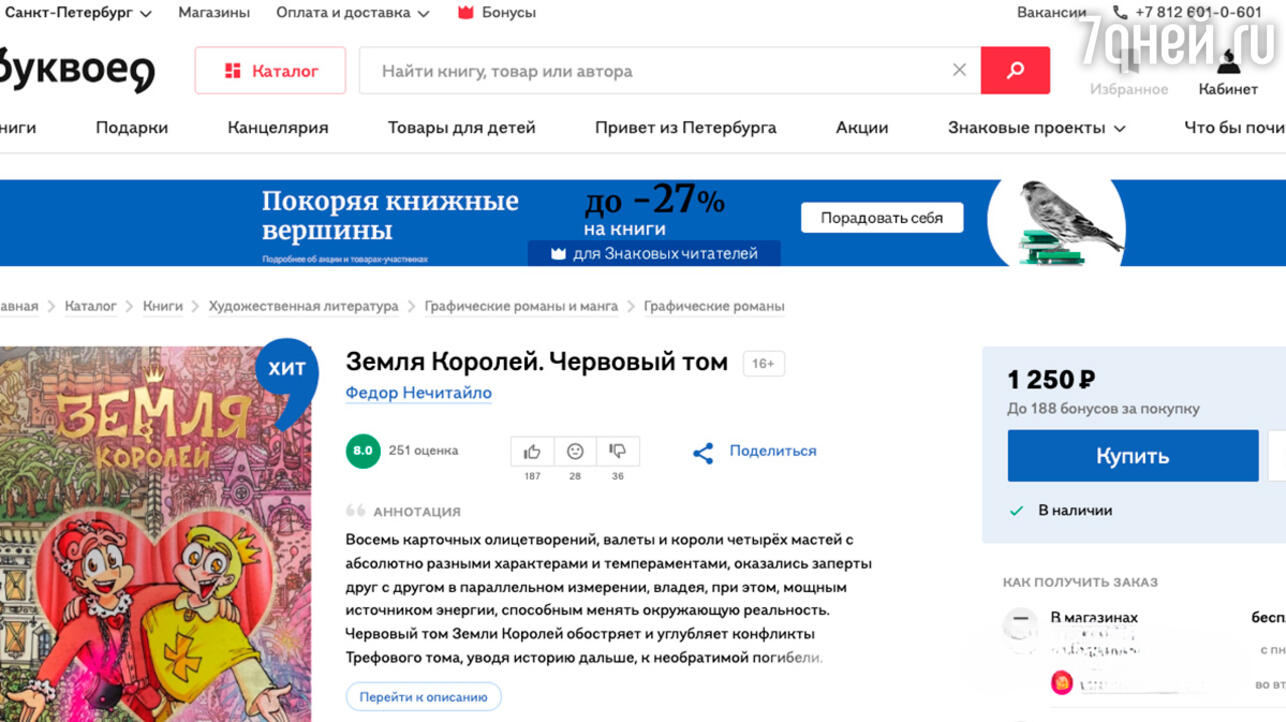Open Товары для детей section

point(462,128)
